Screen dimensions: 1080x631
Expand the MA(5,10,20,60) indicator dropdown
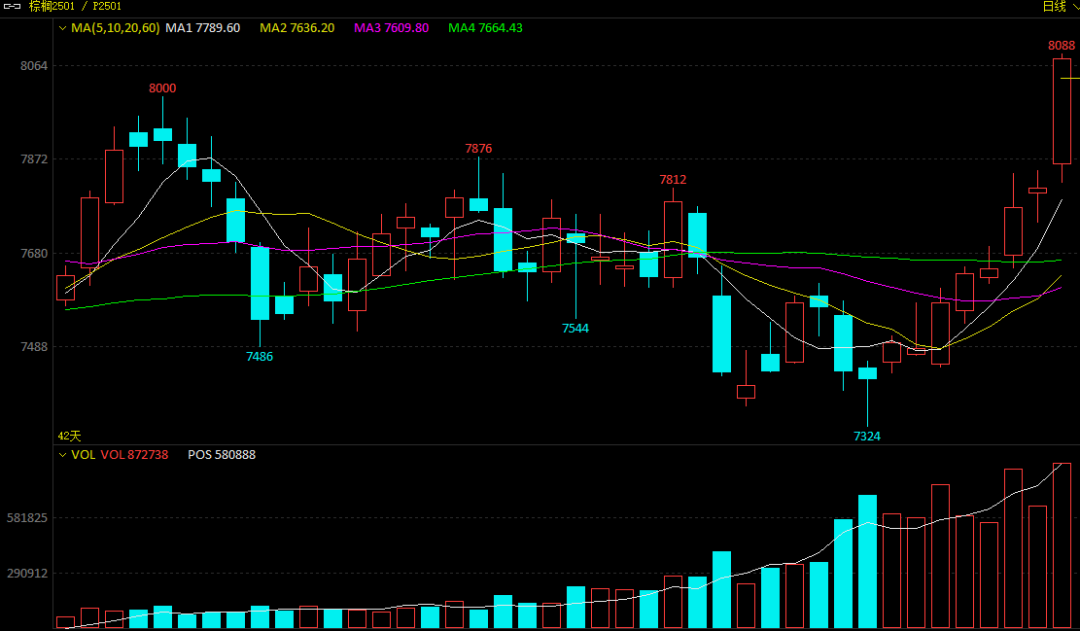62,28
